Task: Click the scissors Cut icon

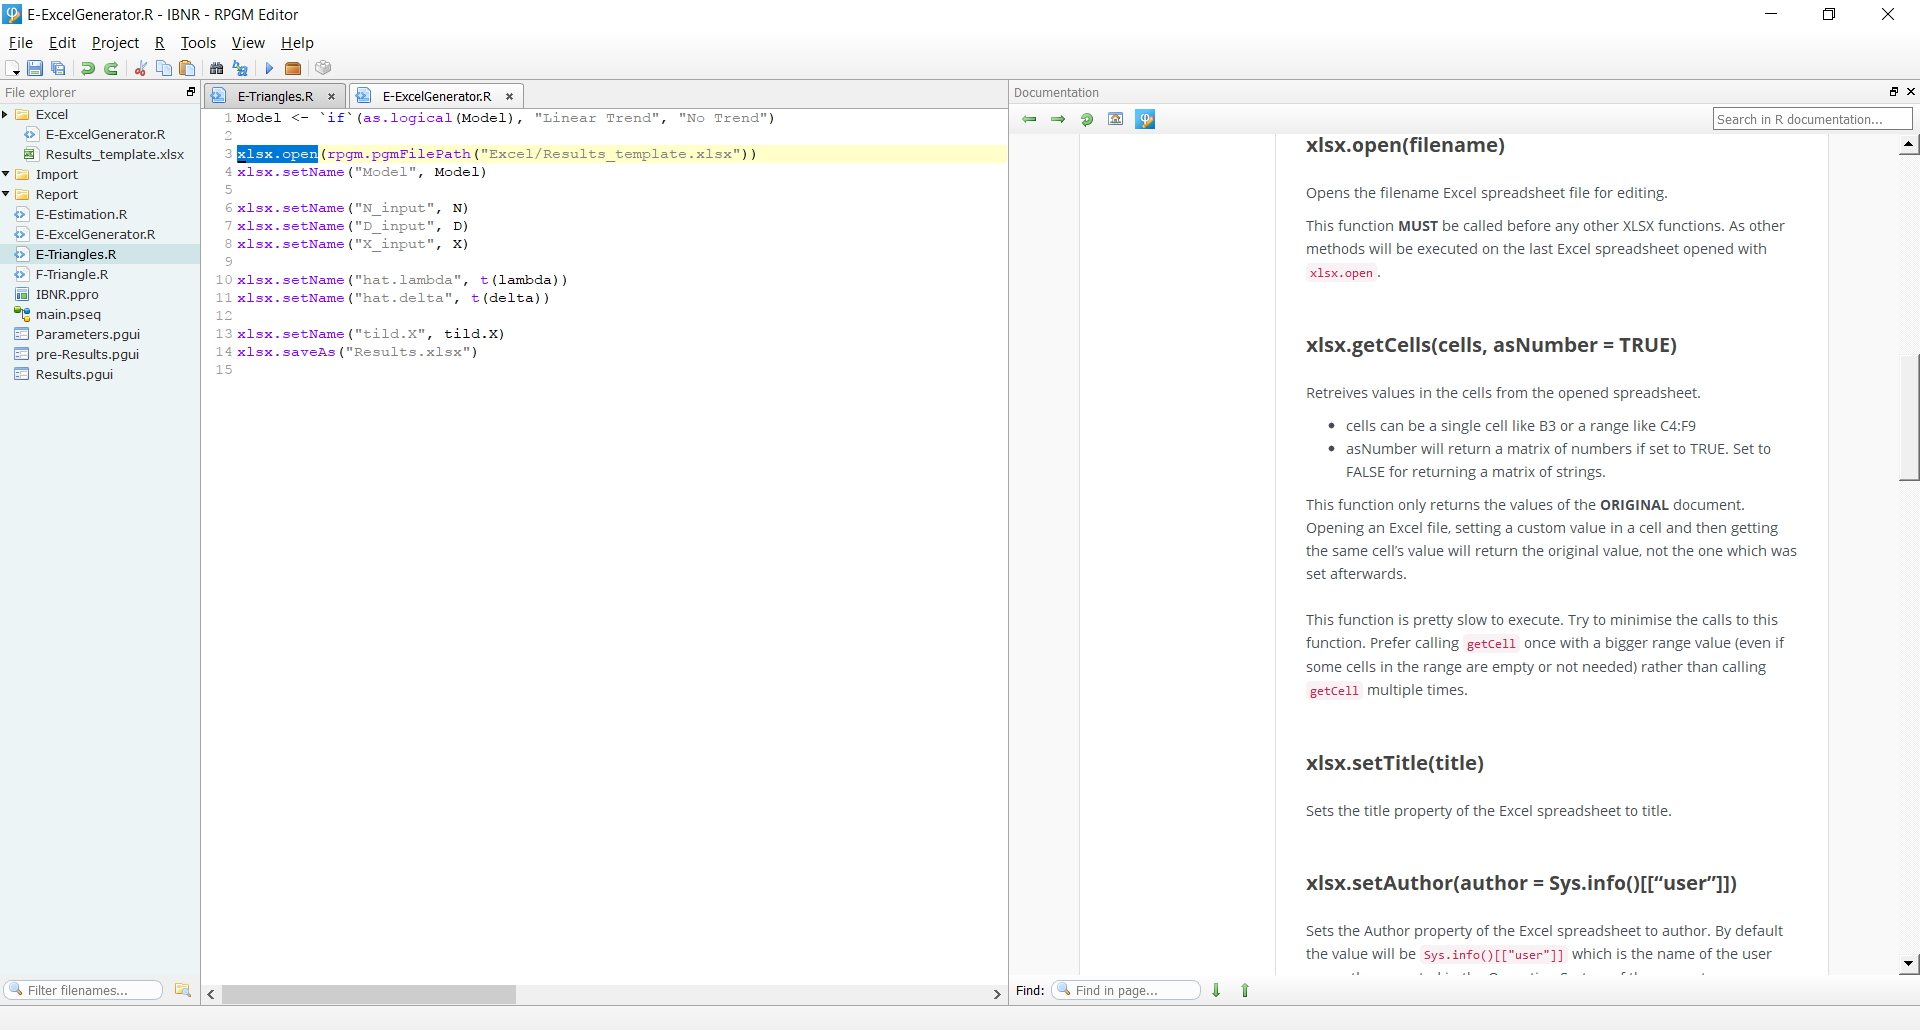Action: click(x=141, y=68)
